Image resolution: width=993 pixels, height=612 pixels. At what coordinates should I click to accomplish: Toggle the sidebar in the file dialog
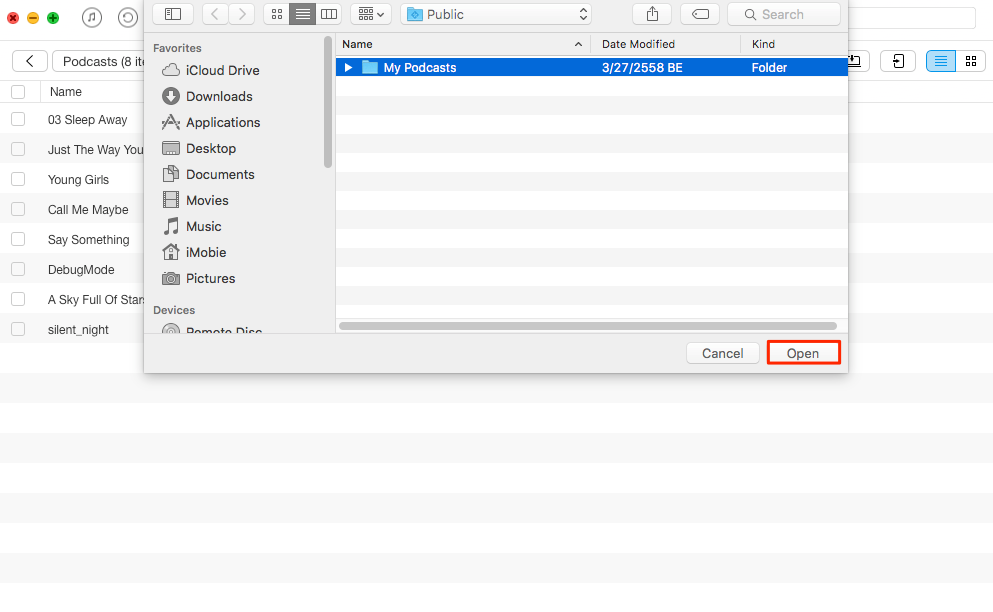coord(173,14)
